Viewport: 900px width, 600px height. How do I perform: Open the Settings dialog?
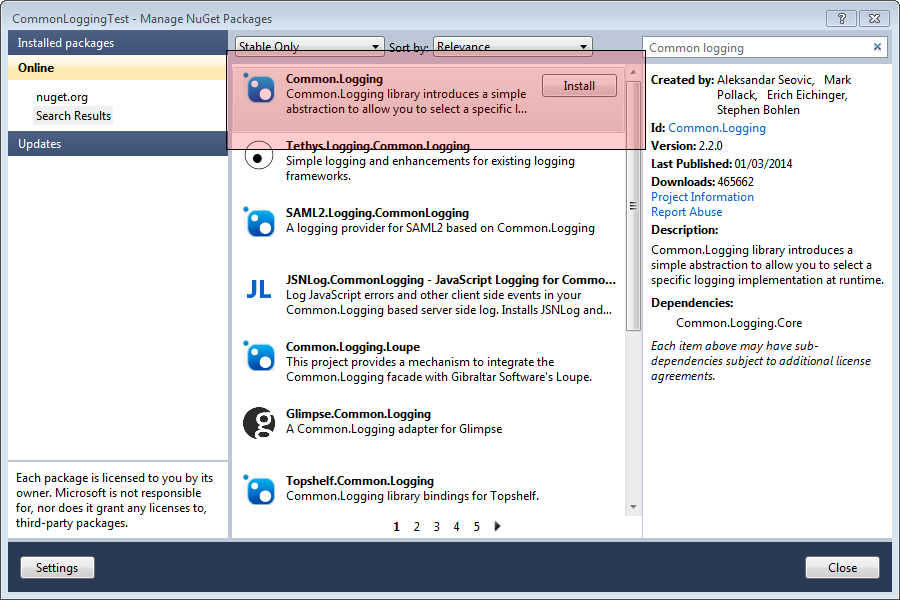(57, 568)
